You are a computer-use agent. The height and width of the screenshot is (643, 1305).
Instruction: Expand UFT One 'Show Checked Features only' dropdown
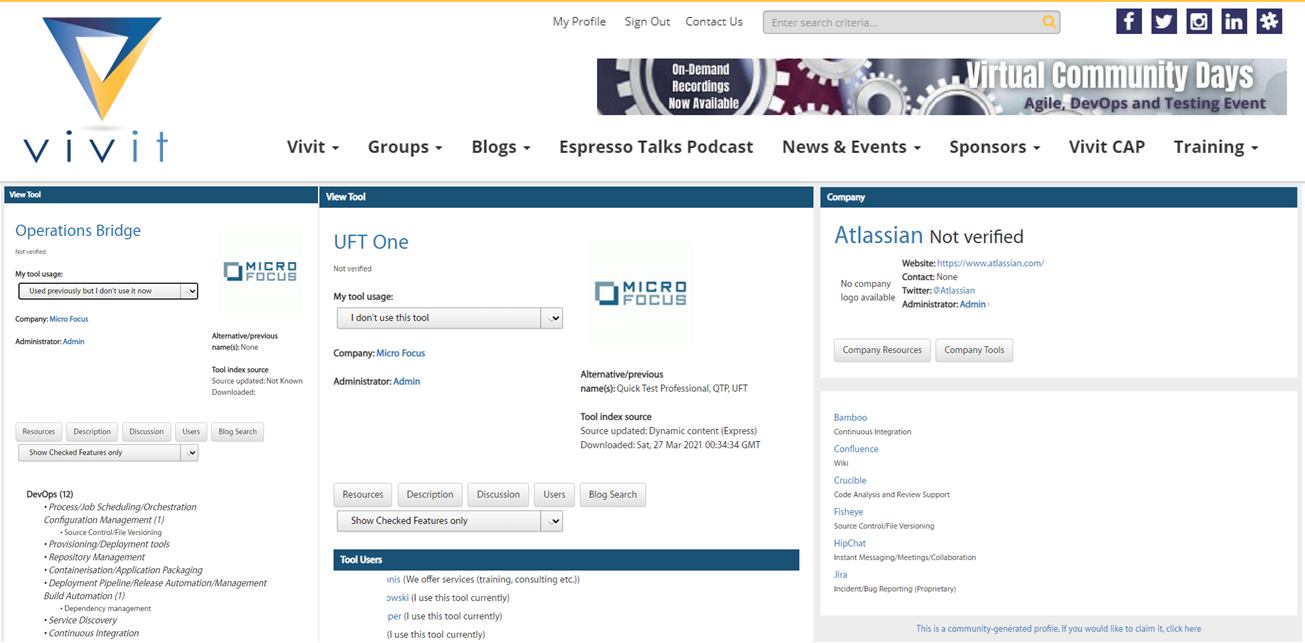point(450,521)
